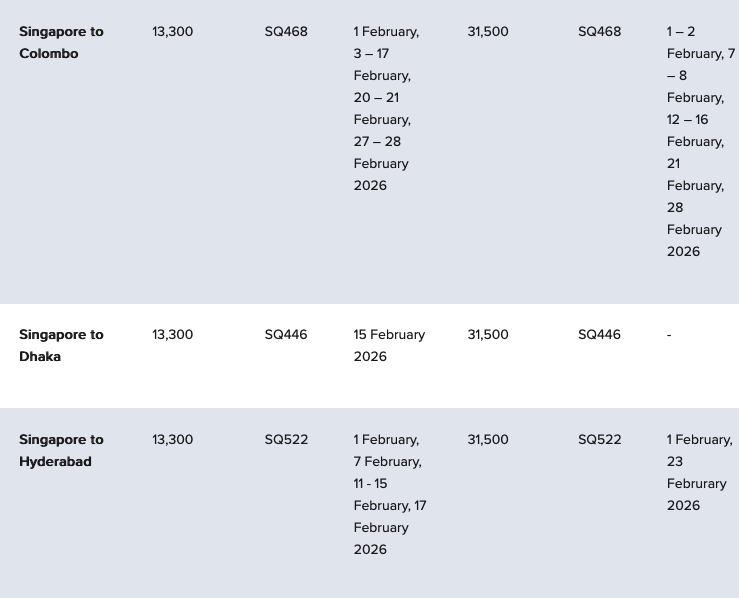Click the 15 February 2026 date cell
The width and height of the screenshot is (739, 598).
[x=389, y=345]
